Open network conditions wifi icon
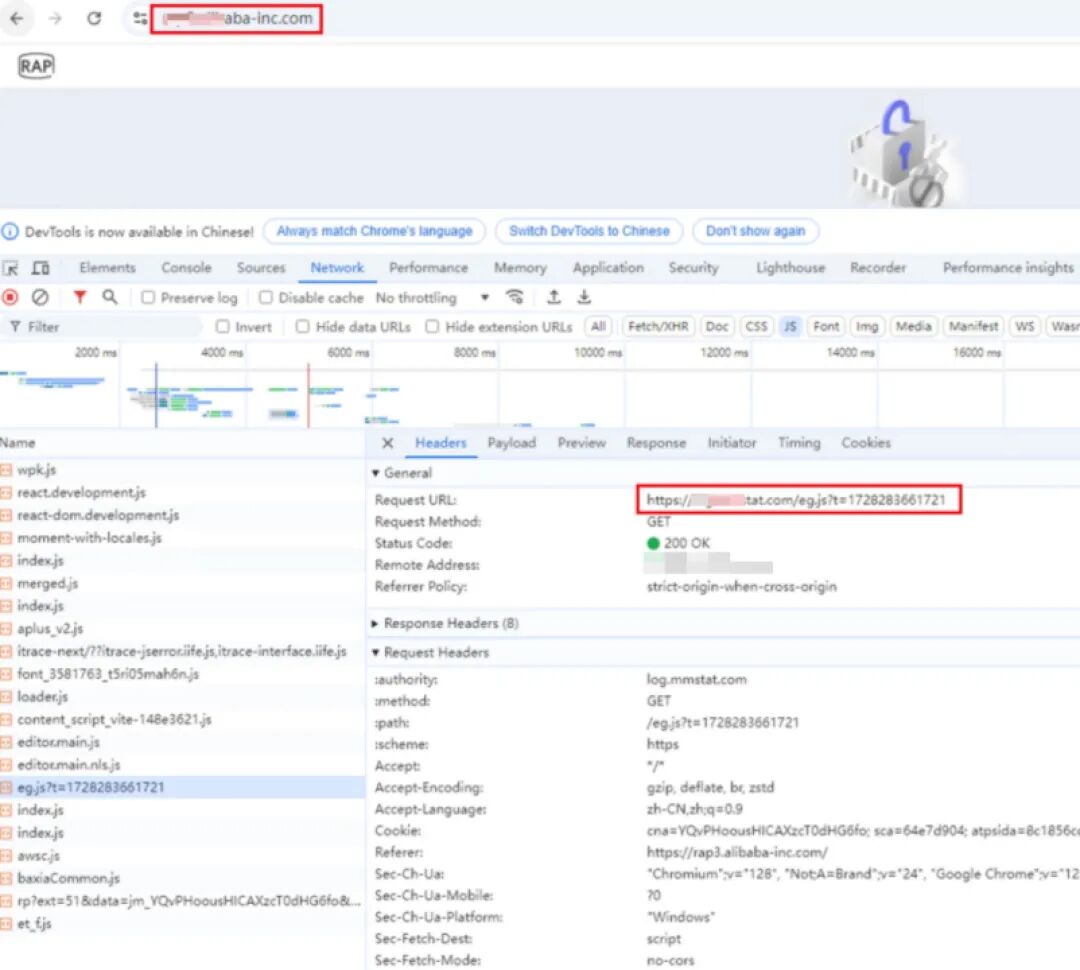1080x970 pixels. [515, 298]
